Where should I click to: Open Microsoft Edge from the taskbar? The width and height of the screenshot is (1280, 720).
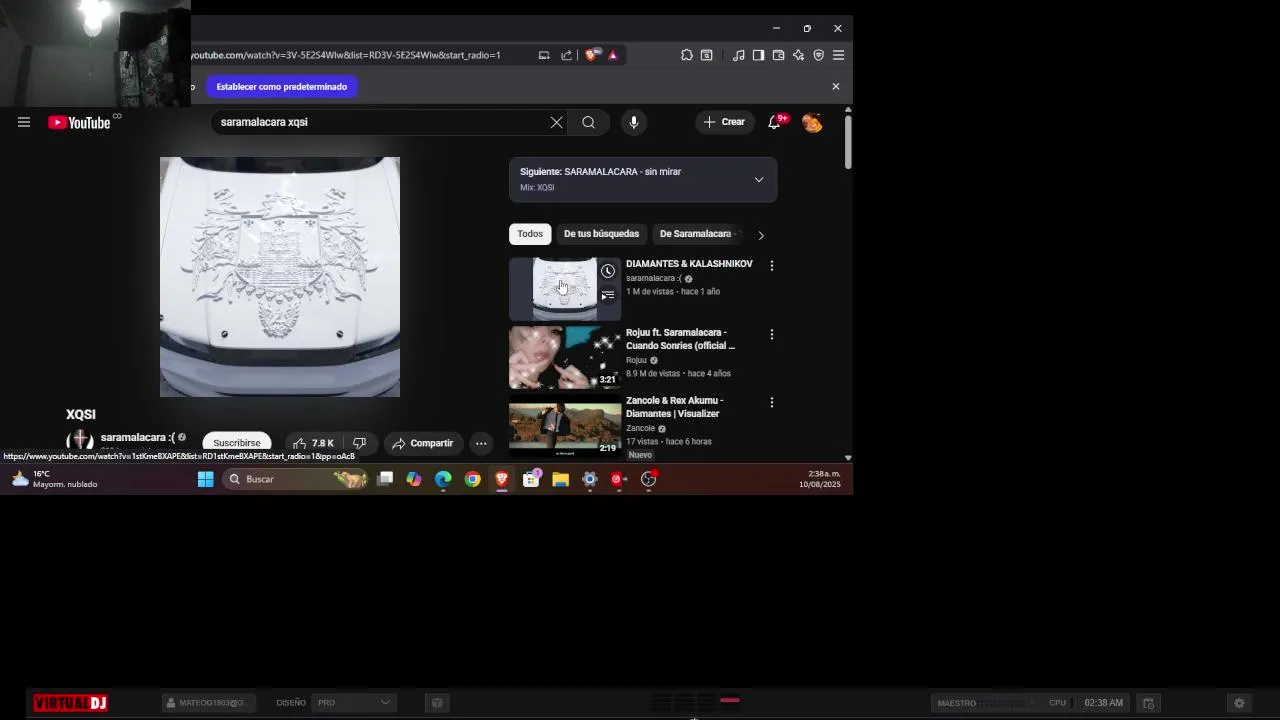pos(443,479)
